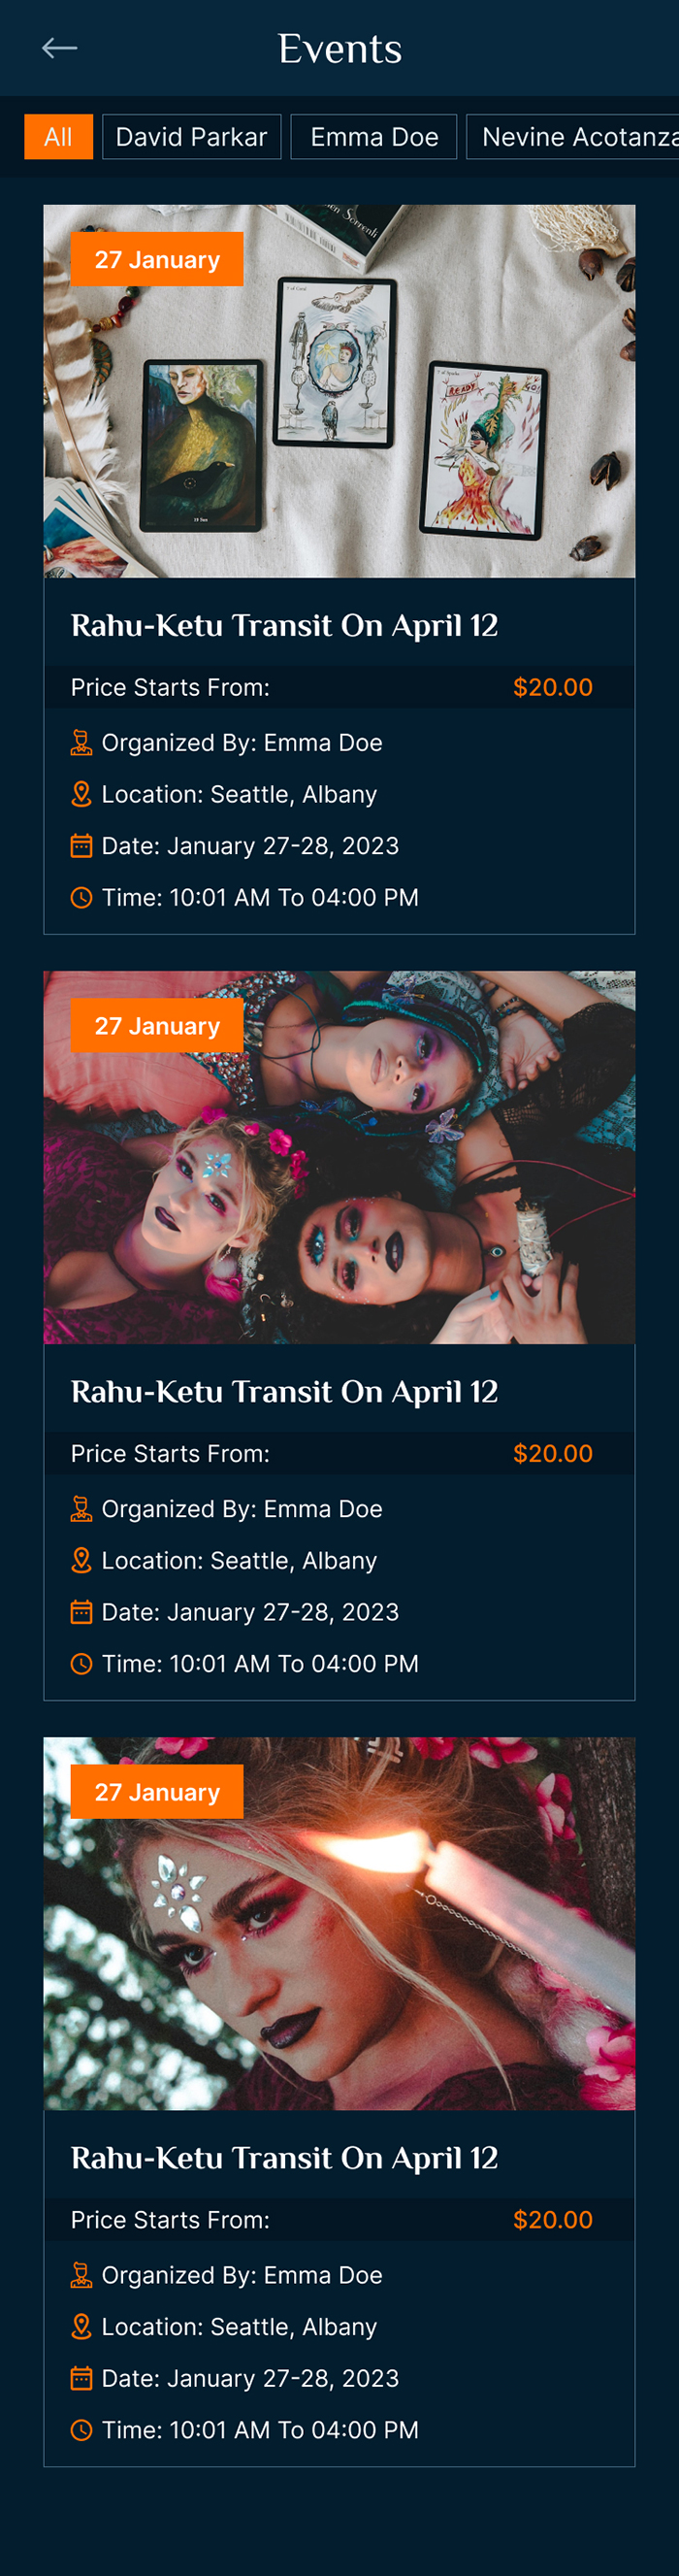Click location pin icon in first event card
The height and width of the screenshot is (2576, 679).
[x=81, y=794]
